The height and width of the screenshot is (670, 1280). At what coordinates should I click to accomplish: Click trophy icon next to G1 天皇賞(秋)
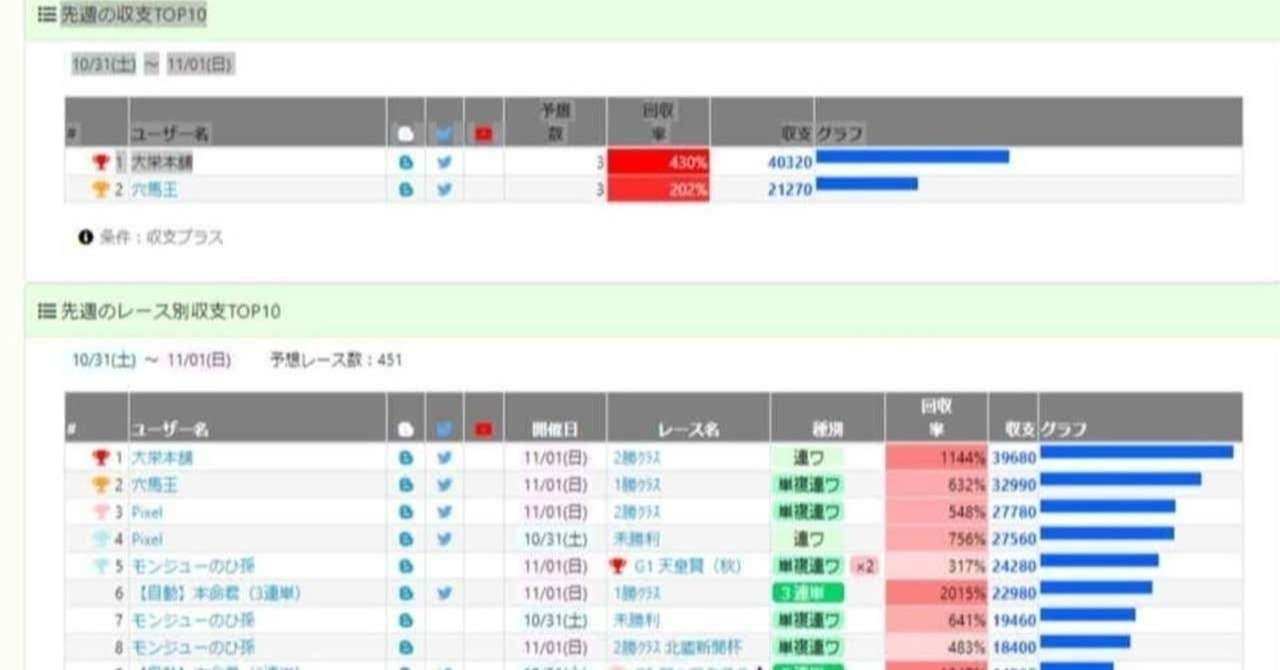[x=618, y=566]
